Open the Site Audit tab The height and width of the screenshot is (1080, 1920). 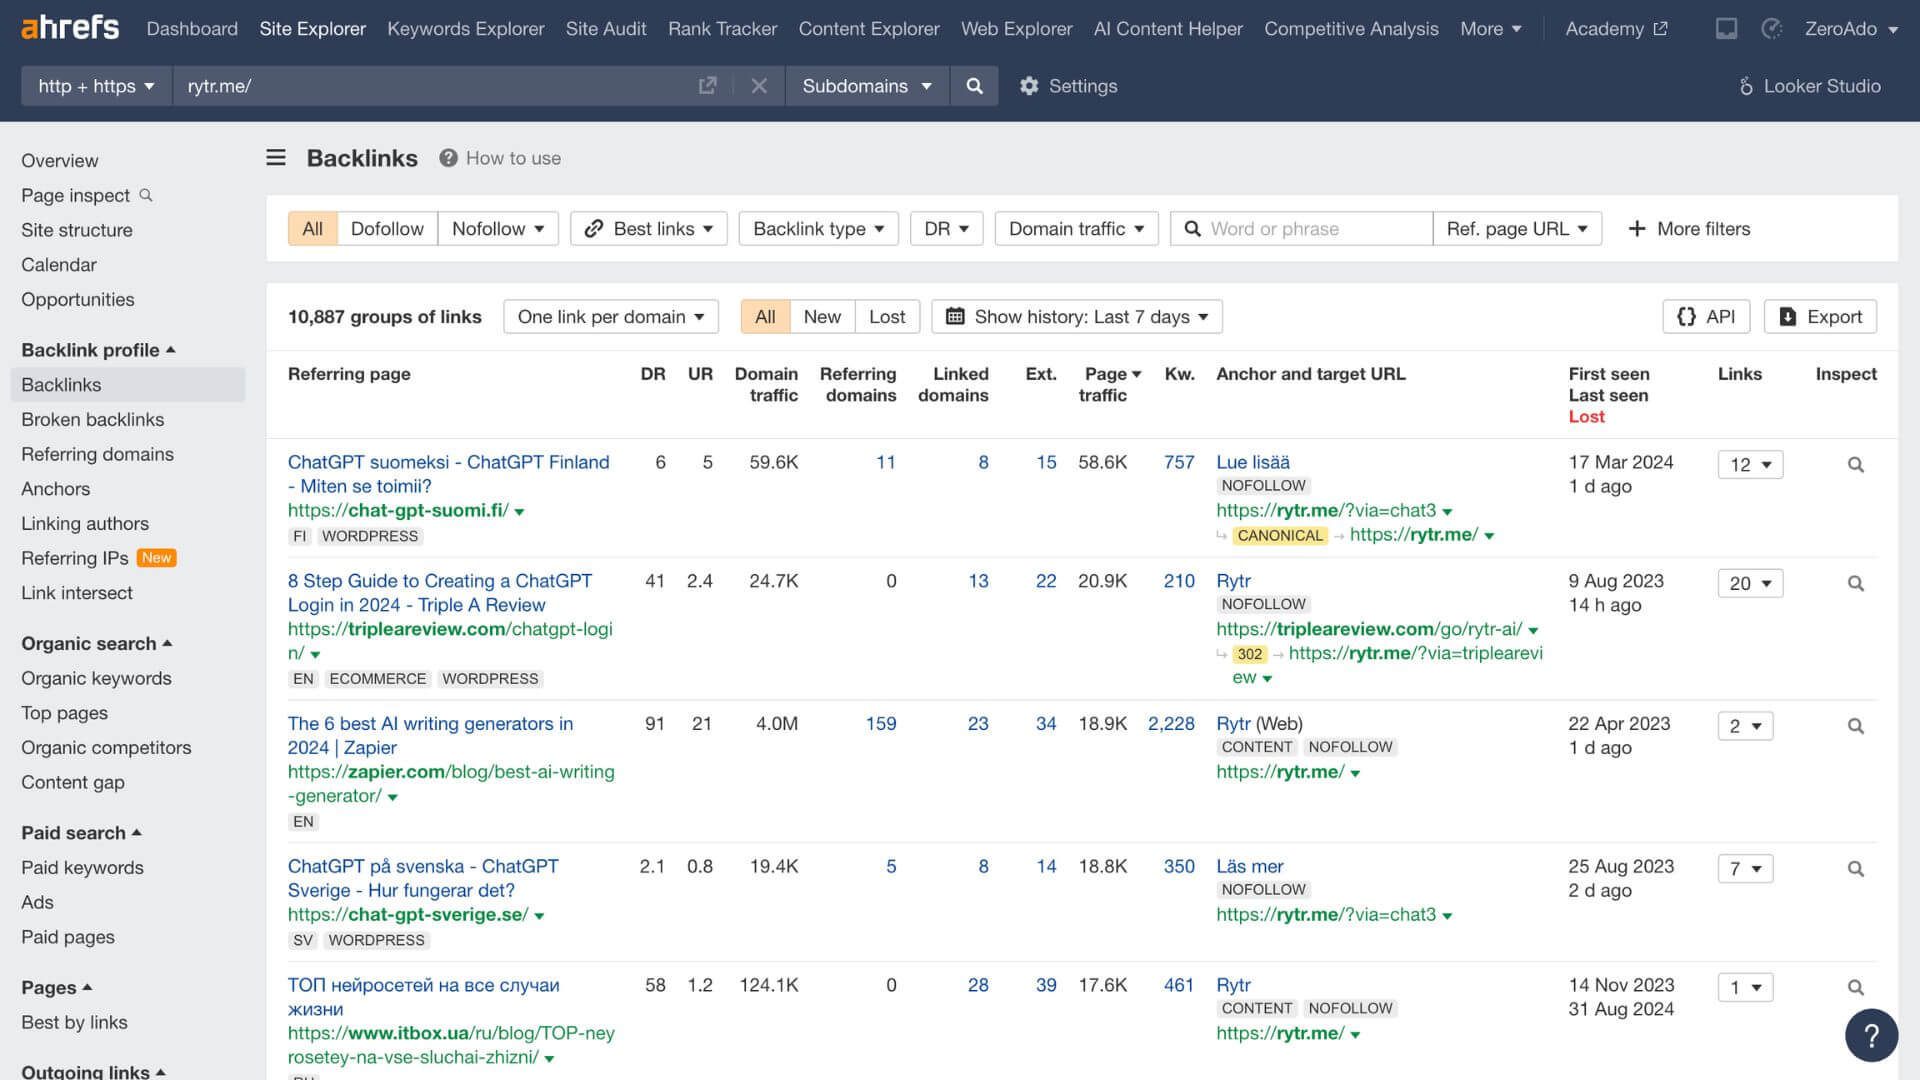point(606,29)
